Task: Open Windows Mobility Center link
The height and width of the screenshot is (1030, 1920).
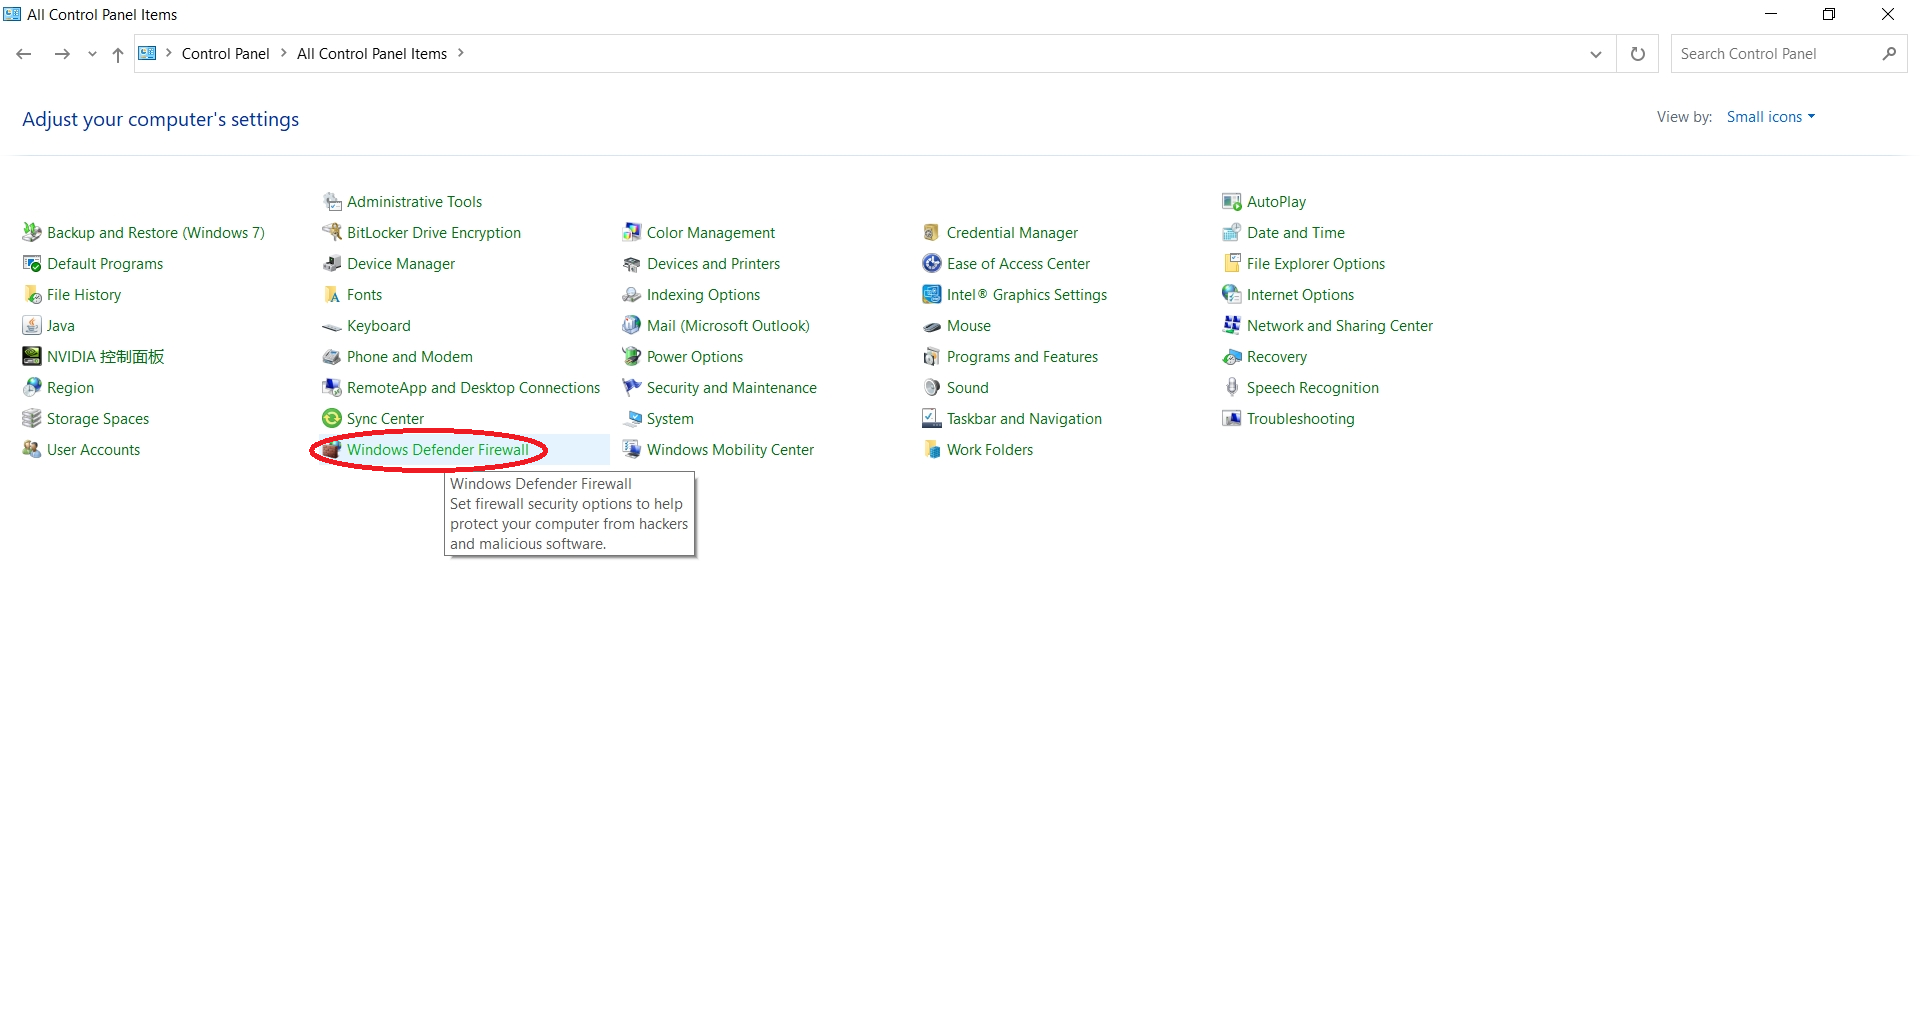Action: [x=730, y=450]
